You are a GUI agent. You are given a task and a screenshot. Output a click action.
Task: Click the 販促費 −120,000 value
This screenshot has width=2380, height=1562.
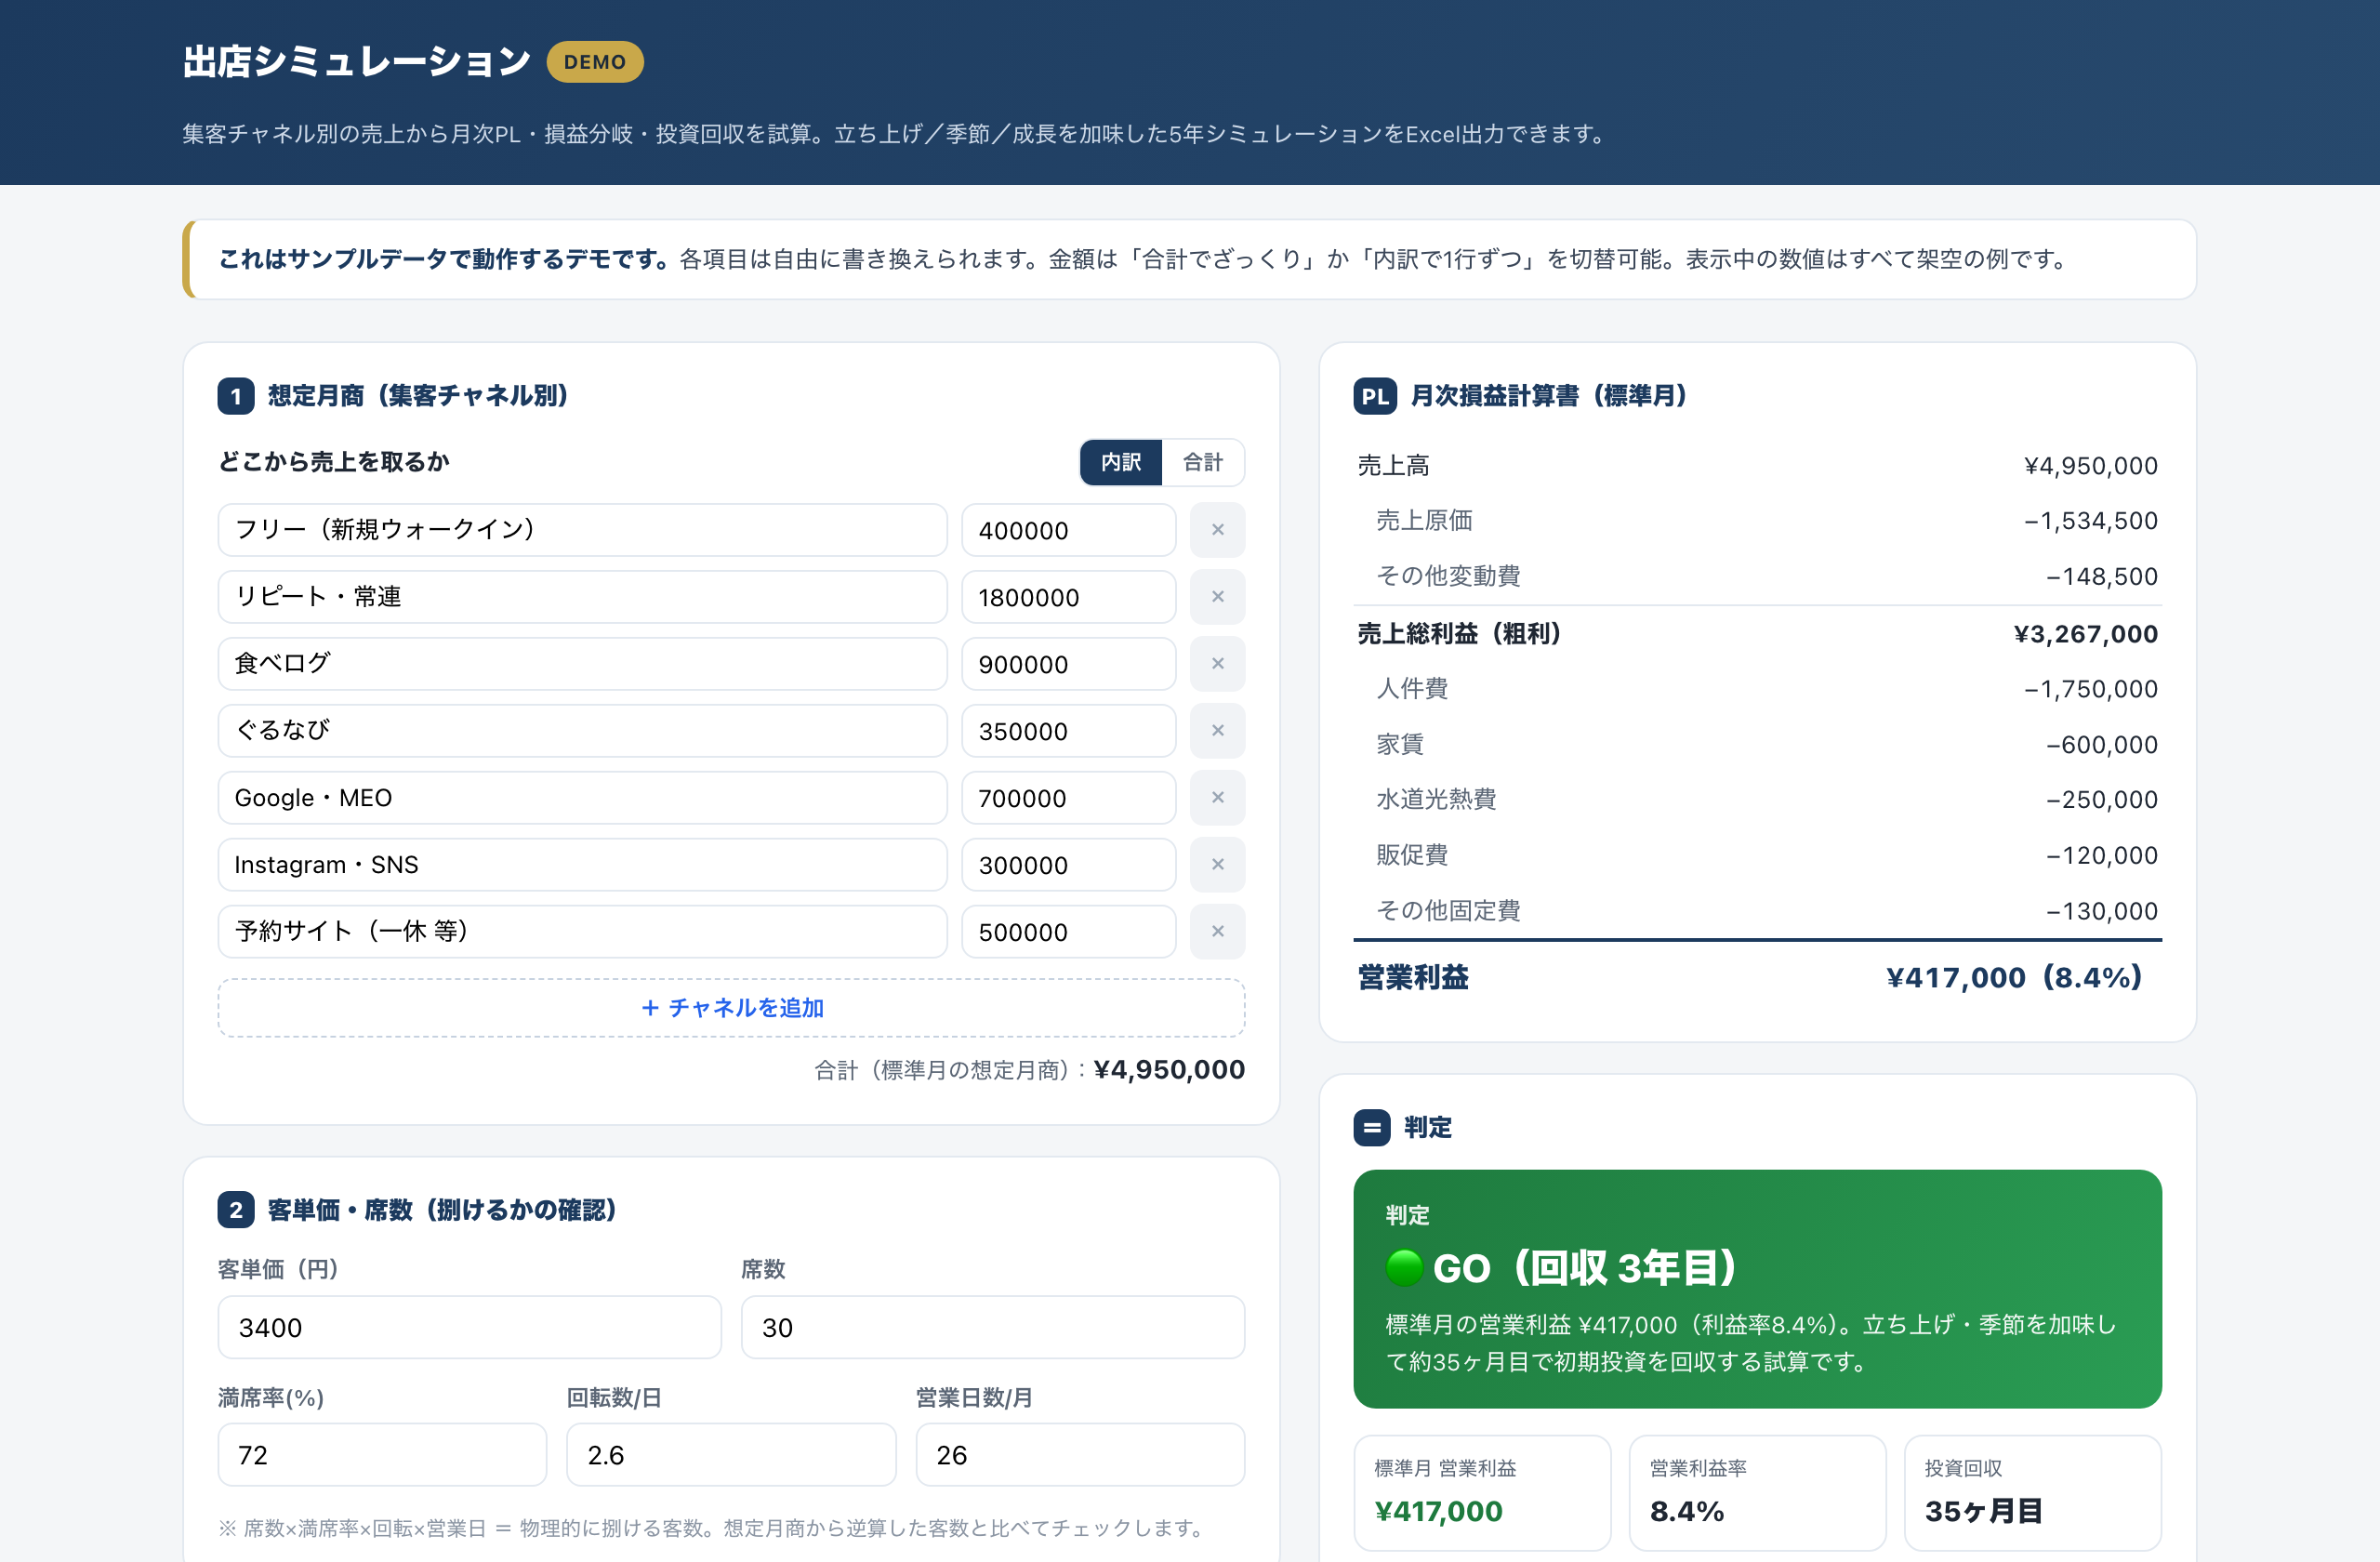click(2102, 856)
